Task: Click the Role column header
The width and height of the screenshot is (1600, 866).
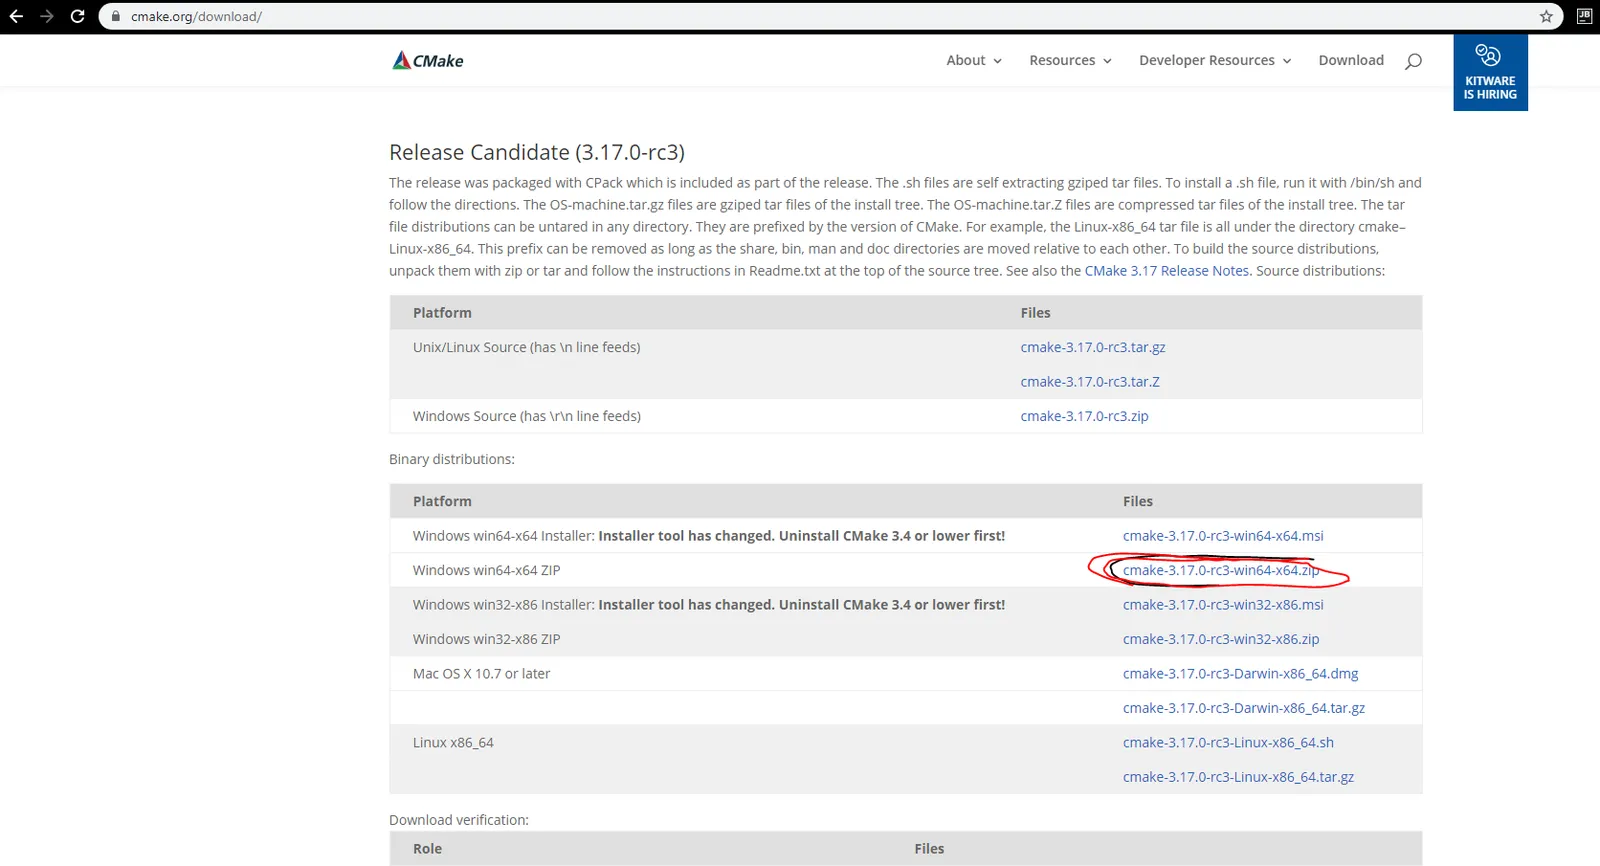Action: pyautogui.click(x=427, y=849)
